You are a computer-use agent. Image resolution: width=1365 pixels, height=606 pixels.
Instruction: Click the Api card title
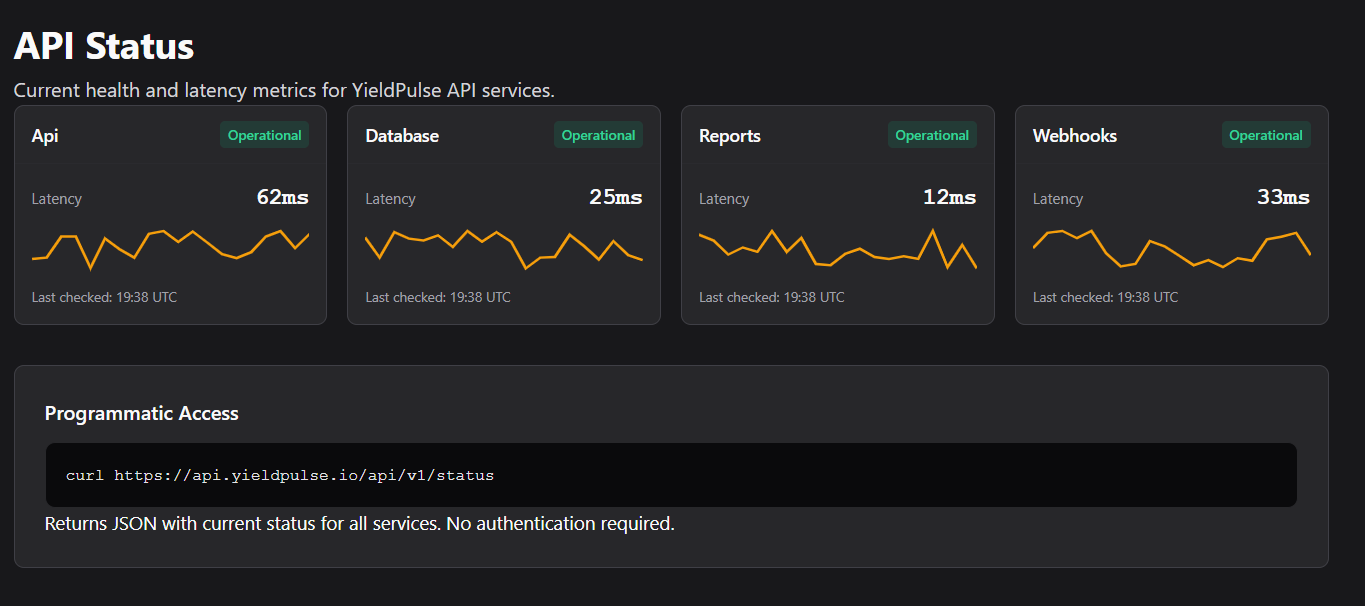[45, 136]
